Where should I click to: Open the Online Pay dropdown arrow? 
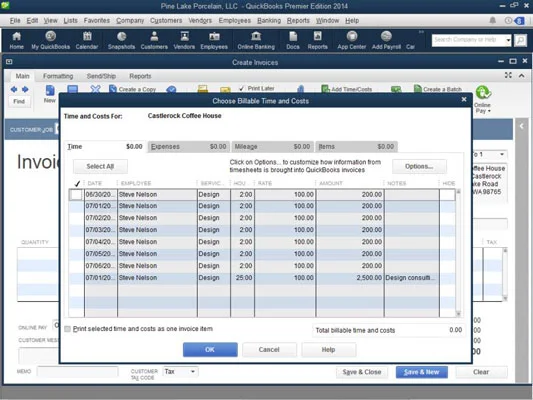[x=489, y=111]
